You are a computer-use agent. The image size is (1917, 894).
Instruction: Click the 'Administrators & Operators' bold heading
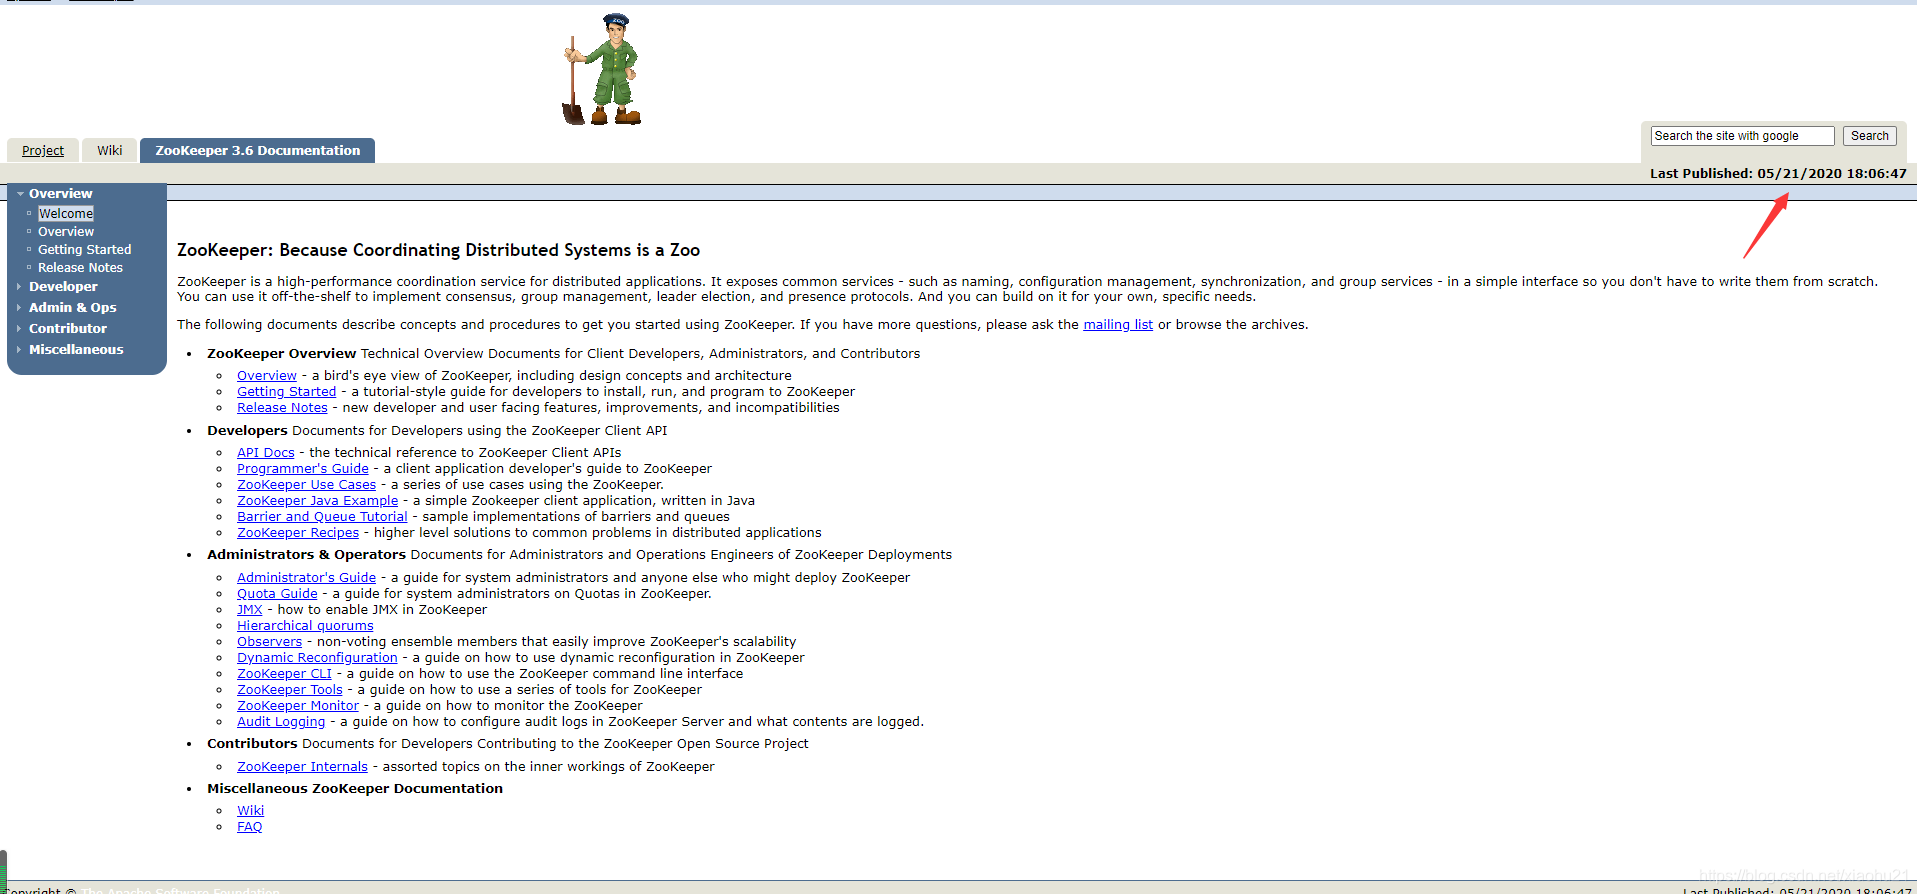[306, 555]
